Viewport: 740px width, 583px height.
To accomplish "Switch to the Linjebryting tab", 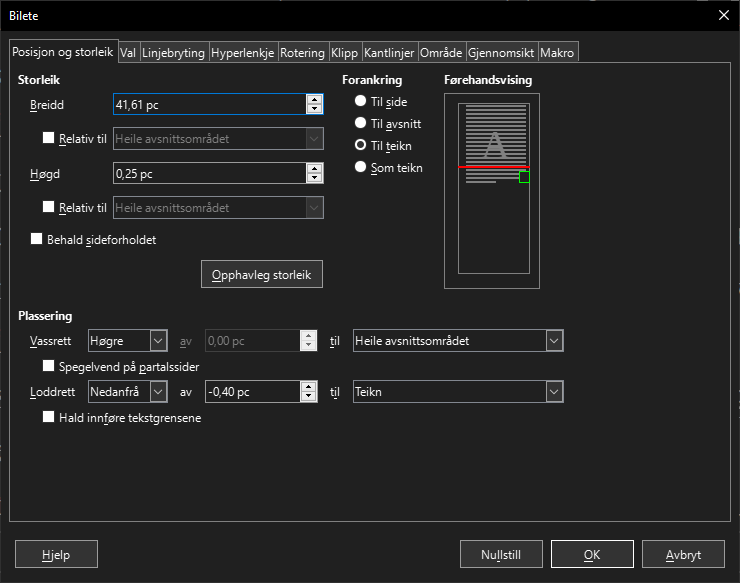I will click(173, 52).
